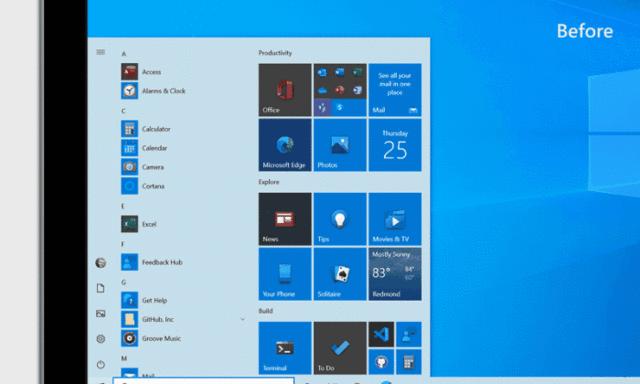
Task: Open the Photos tile
Action: coord(340,145)
